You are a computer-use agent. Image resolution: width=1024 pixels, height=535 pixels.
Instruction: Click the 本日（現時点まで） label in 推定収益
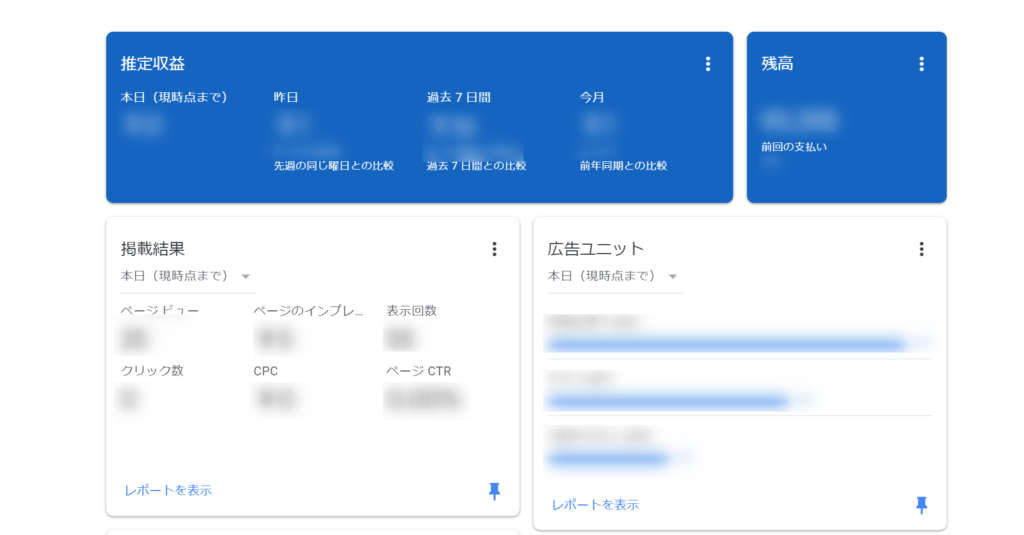[x=174, y=97]
